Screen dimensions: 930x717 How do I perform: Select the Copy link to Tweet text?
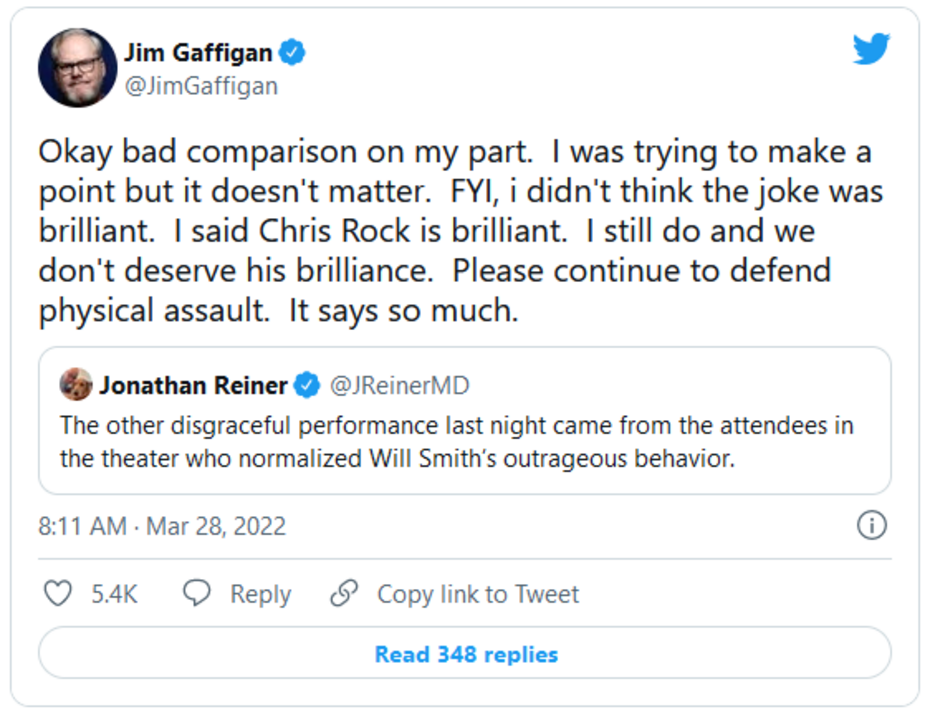coord(478,594)
